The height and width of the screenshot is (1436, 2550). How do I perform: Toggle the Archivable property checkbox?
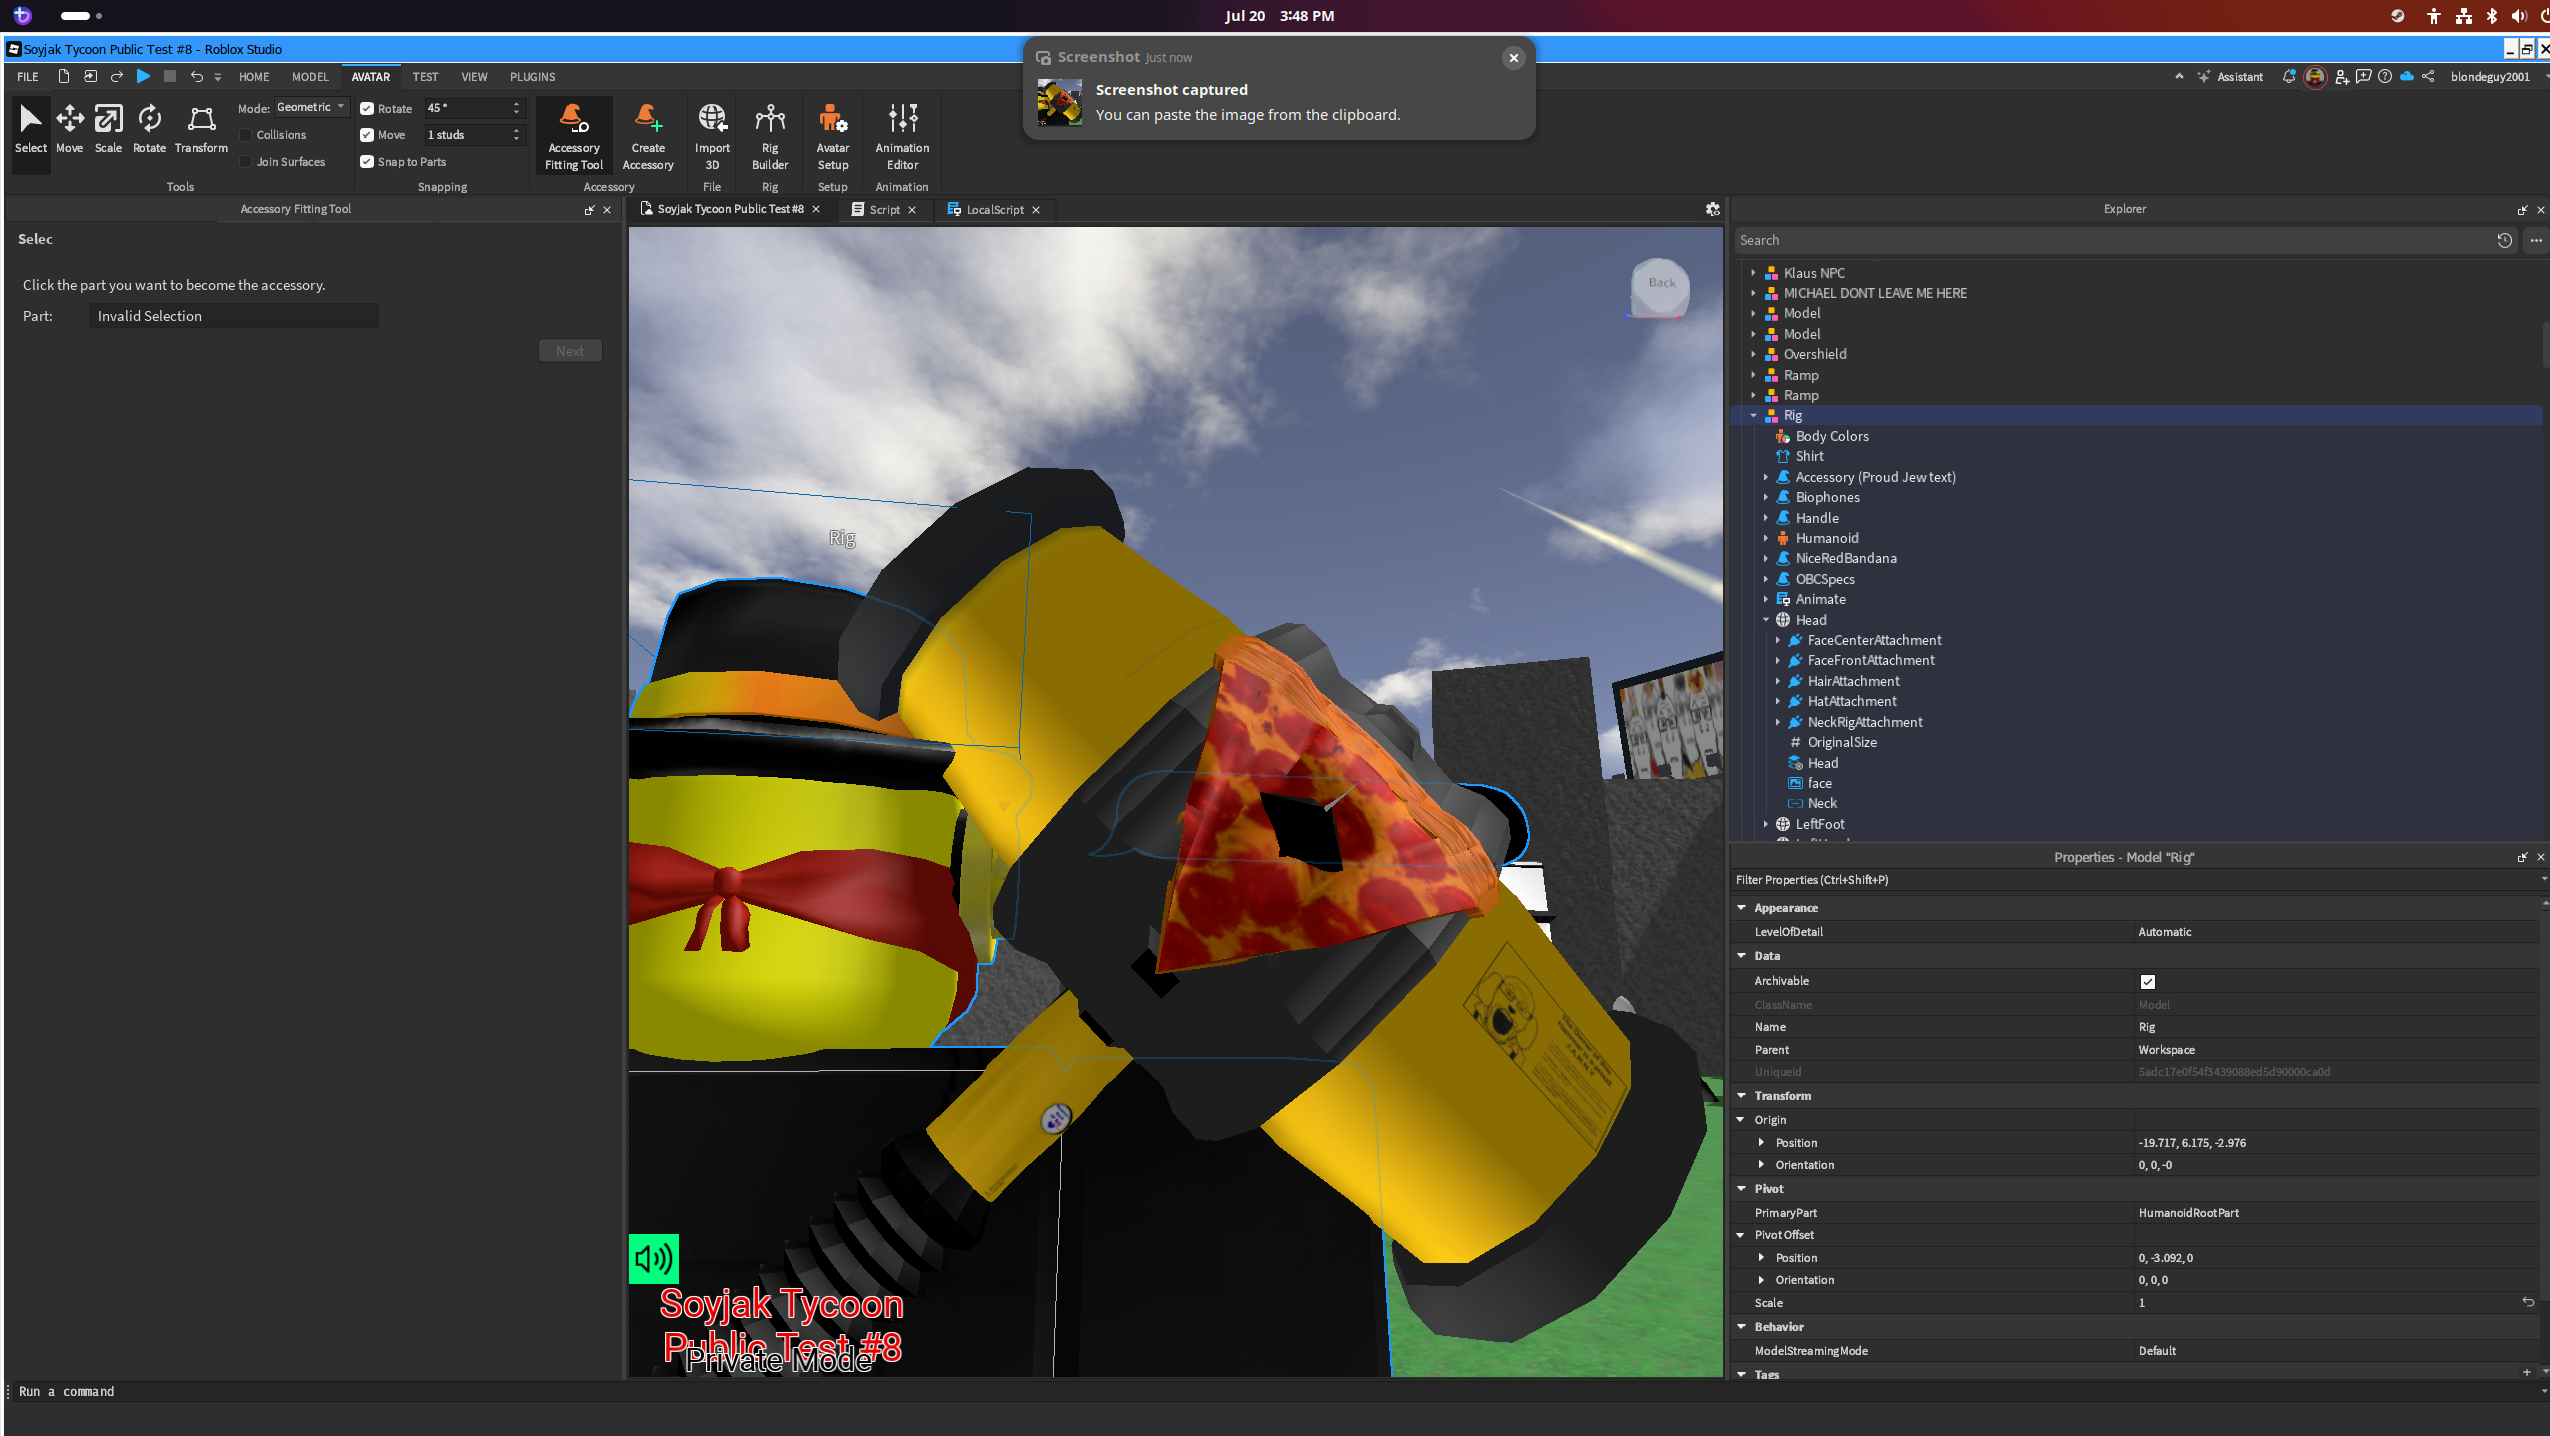pos(2147,981)
